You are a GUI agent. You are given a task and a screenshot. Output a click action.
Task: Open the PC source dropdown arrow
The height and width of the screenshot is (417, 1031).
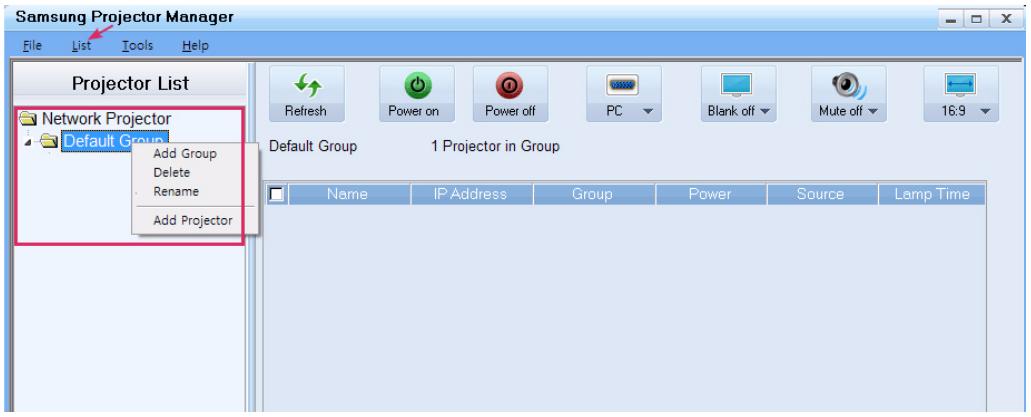point(648,112)
